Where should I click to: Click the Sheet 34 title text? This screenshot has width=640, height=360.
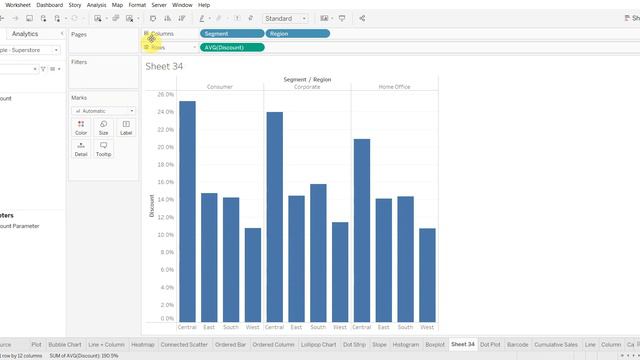(164, 67)
